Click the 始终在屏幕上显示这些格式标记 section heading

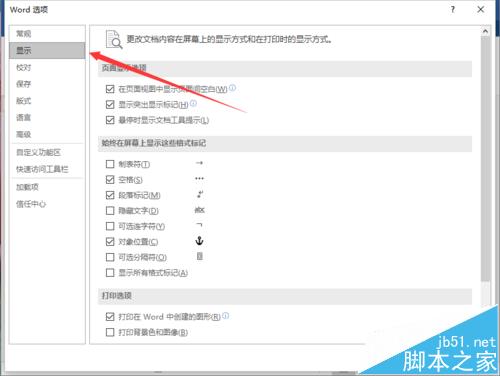coord(154,143)
